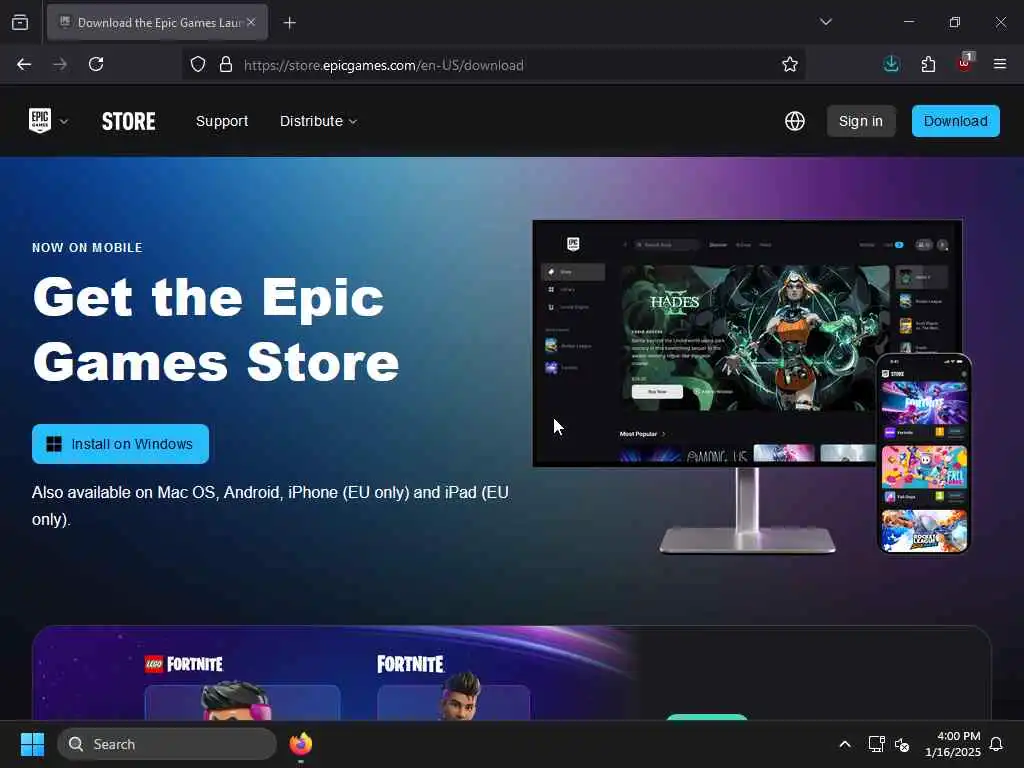1024x768 pixels.
Task: Reload the page with refresh icon
Action: pyautogui.click(x=96, y=64)
